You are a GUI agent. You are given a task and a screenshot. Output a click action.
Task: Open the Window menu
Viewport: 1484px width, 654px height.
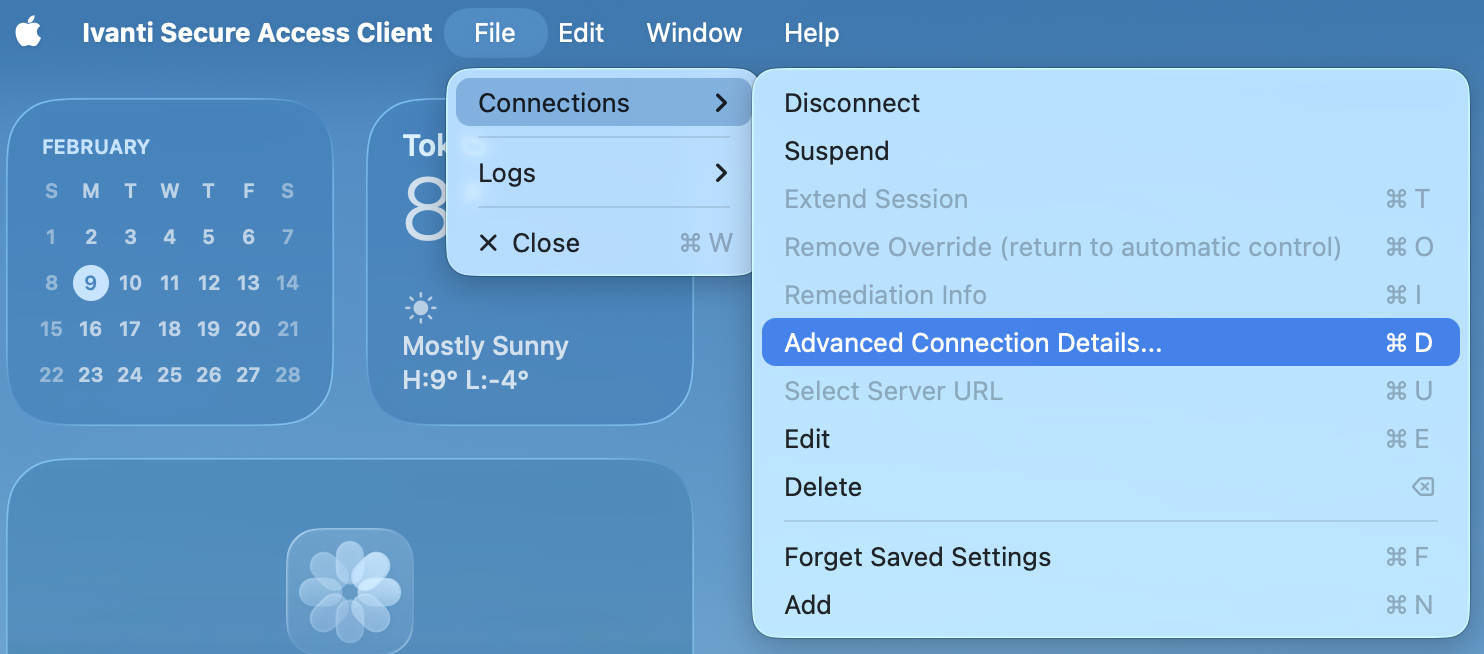pos(694,33)
